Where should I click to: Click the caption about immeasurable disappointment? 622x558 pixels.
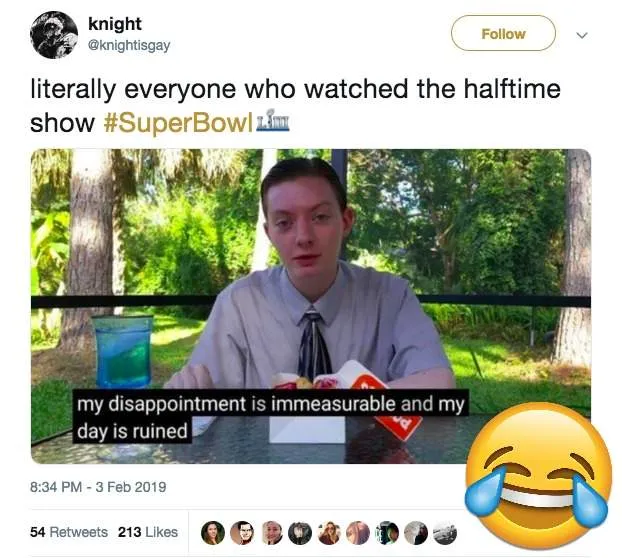point(271,416)
